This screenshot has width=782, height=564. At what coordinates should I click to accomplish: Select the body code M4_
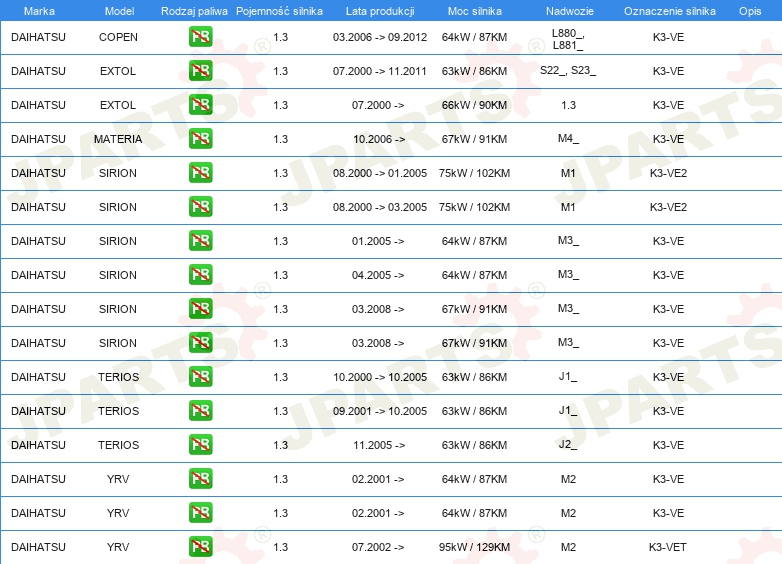coord(568,138)
